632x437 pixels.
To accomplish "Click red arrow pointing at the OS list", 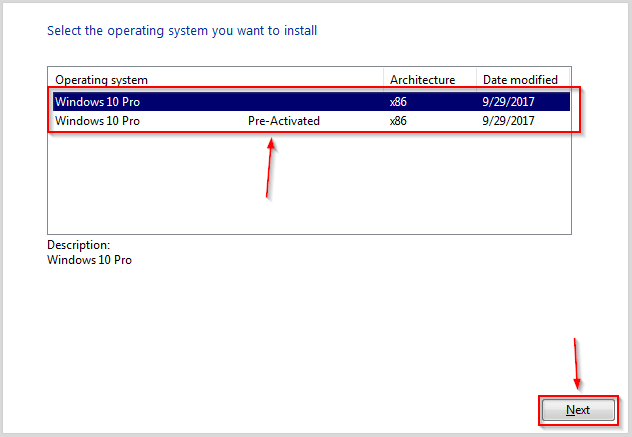I will [x=270, y=168].
